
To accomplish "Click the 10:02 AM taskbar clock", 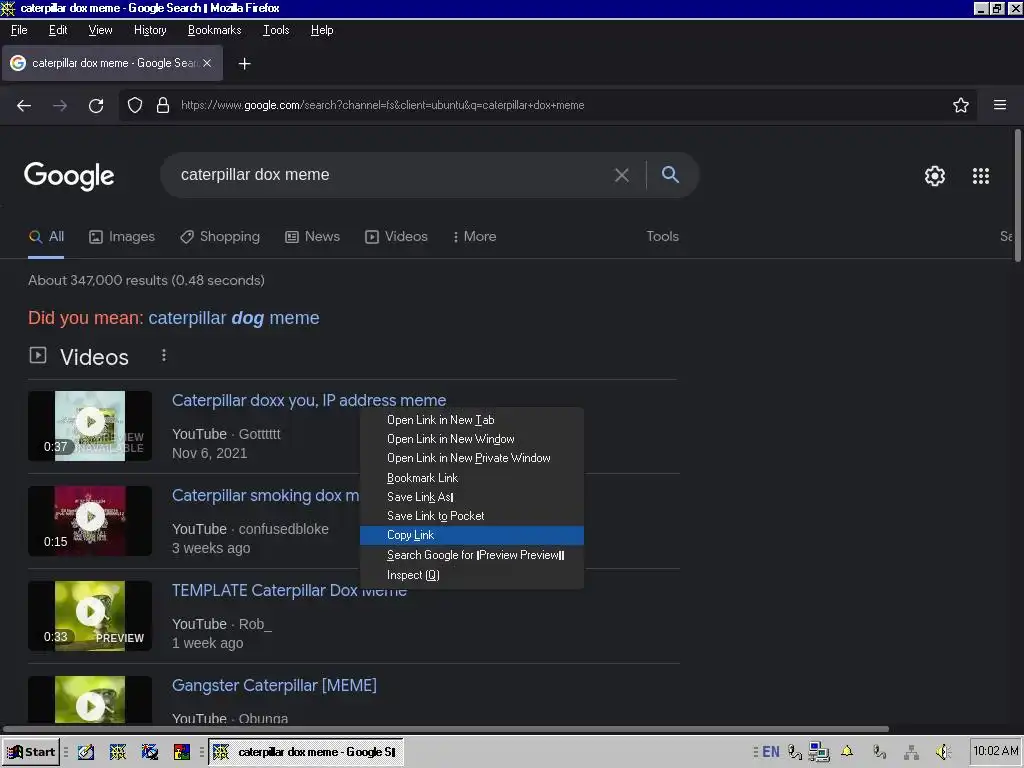I will click(x=996, y=751).
